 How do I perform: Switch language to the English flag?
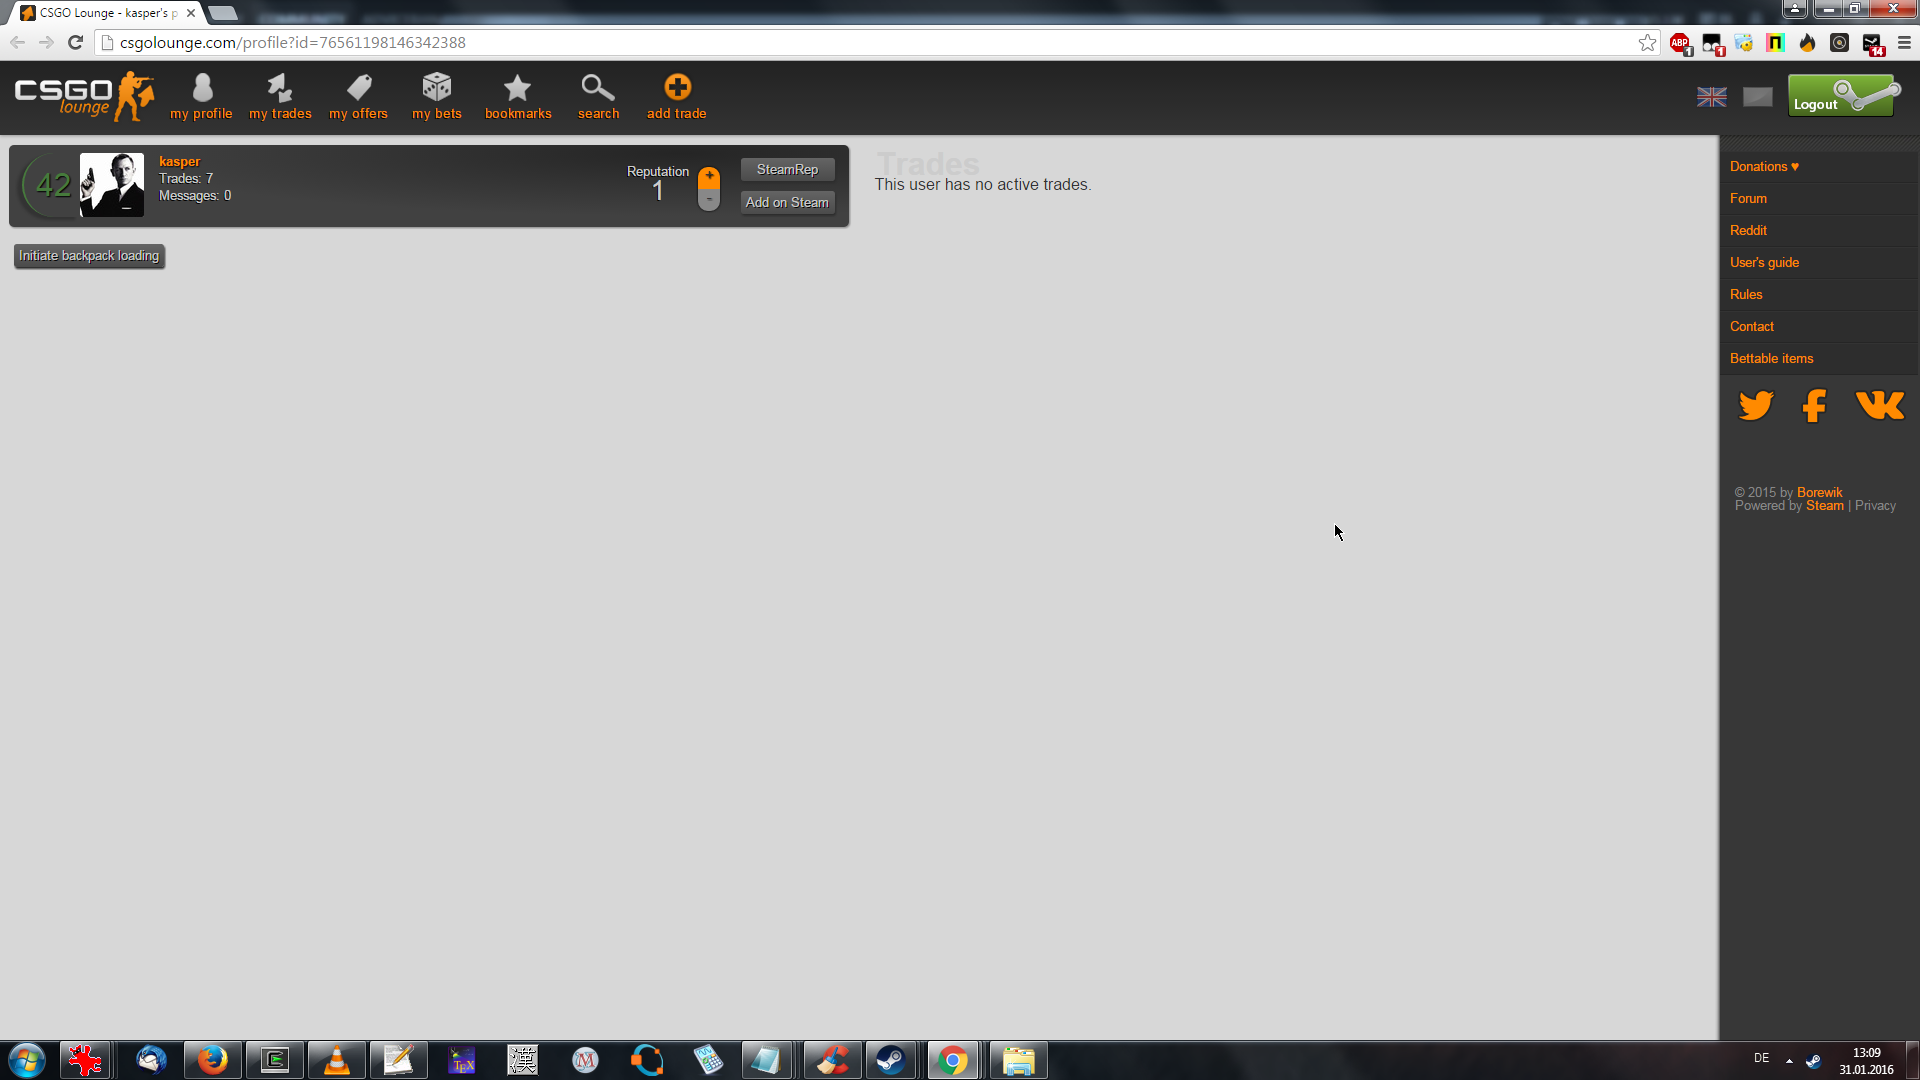[x=1712, y=97]
